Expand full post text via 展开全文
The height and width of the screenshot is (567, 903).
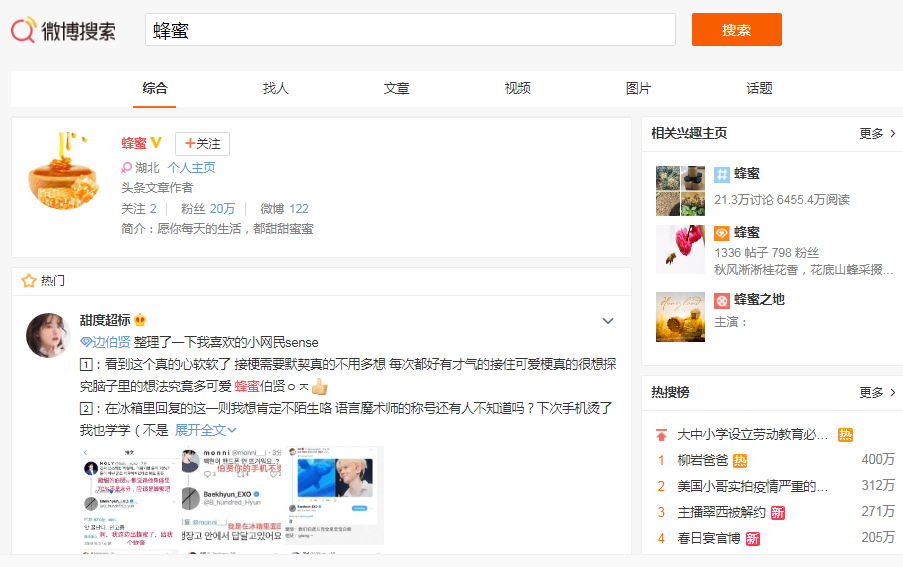(205, 429)
